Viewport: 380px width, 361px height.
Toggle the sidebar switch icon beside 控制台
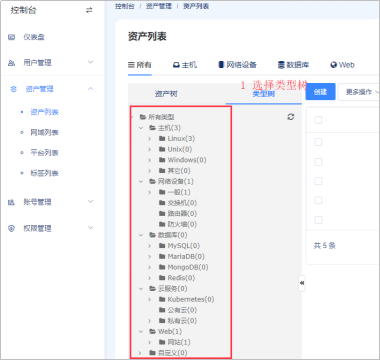pos(89,10)
